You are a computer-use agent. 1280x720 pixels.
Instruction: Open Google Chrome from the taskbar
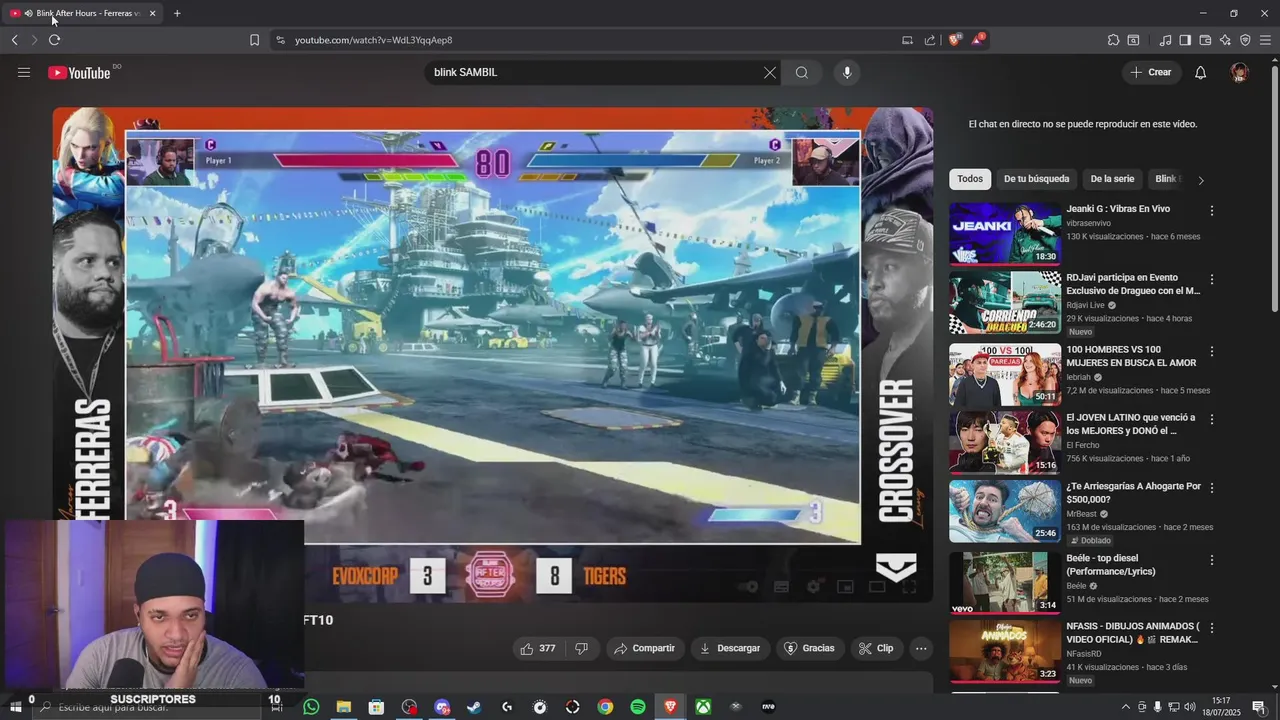(605, 707)
